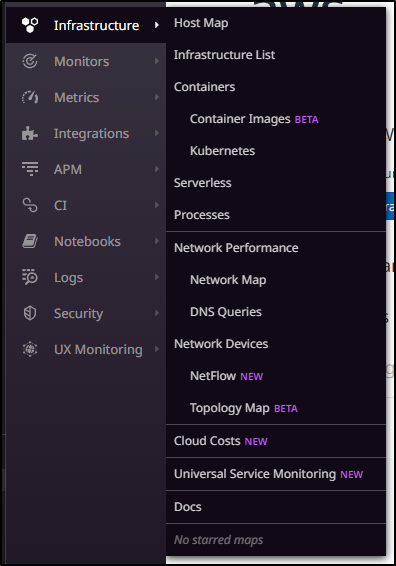The width and height of the screenshot is (396, 566).
Task: Open Network Performance
Action: pos(236,248)
